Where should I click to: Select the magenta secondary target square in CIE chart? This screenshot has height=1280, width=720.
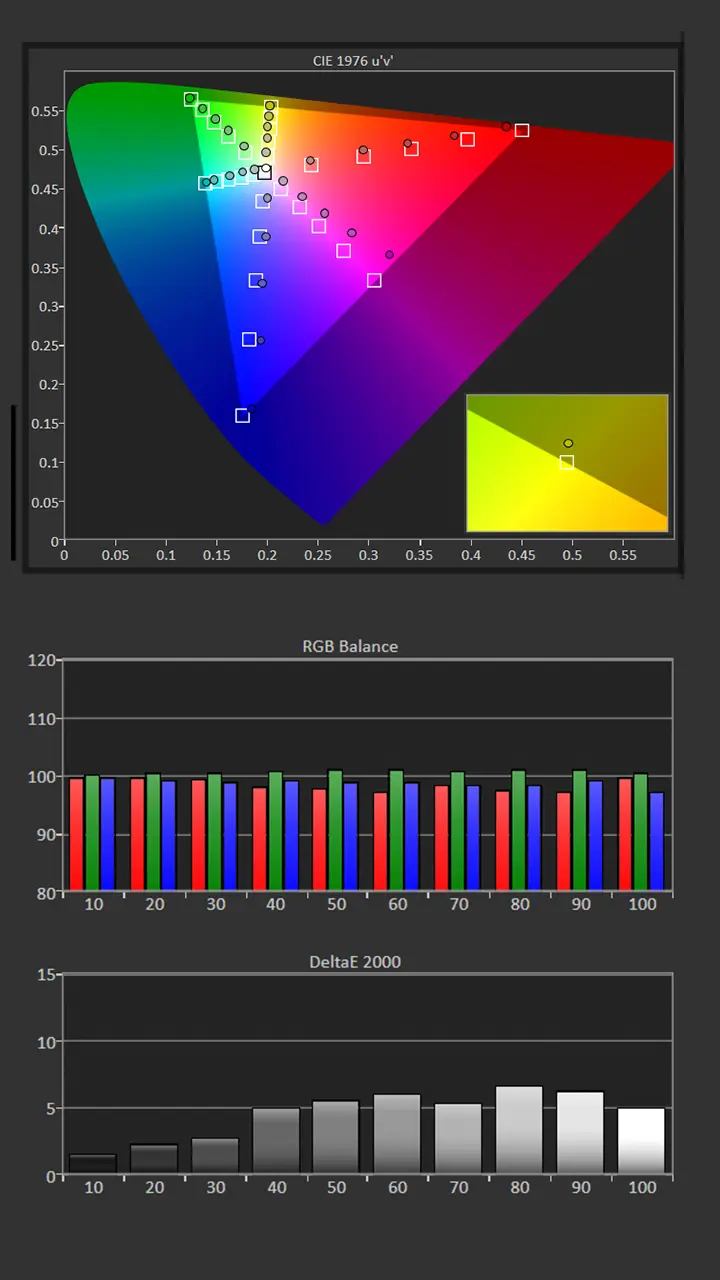click(374, 280)
